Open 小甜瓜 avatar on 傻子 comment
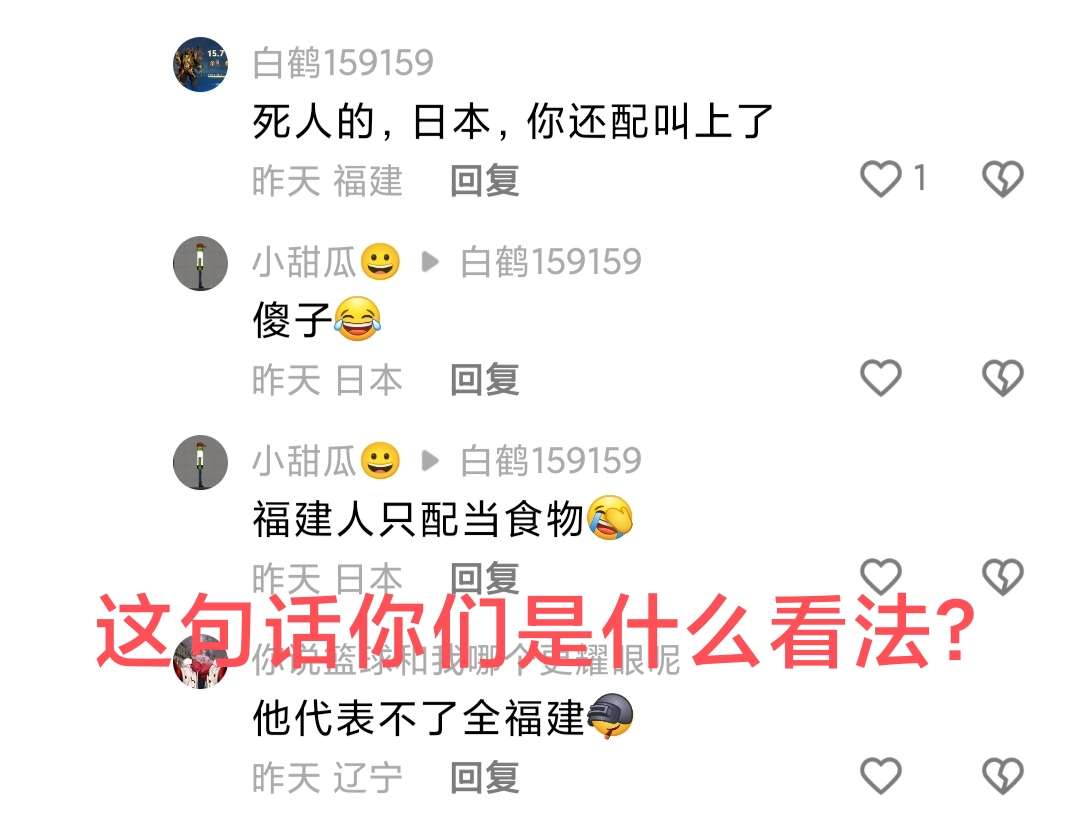 coord(200,263)
